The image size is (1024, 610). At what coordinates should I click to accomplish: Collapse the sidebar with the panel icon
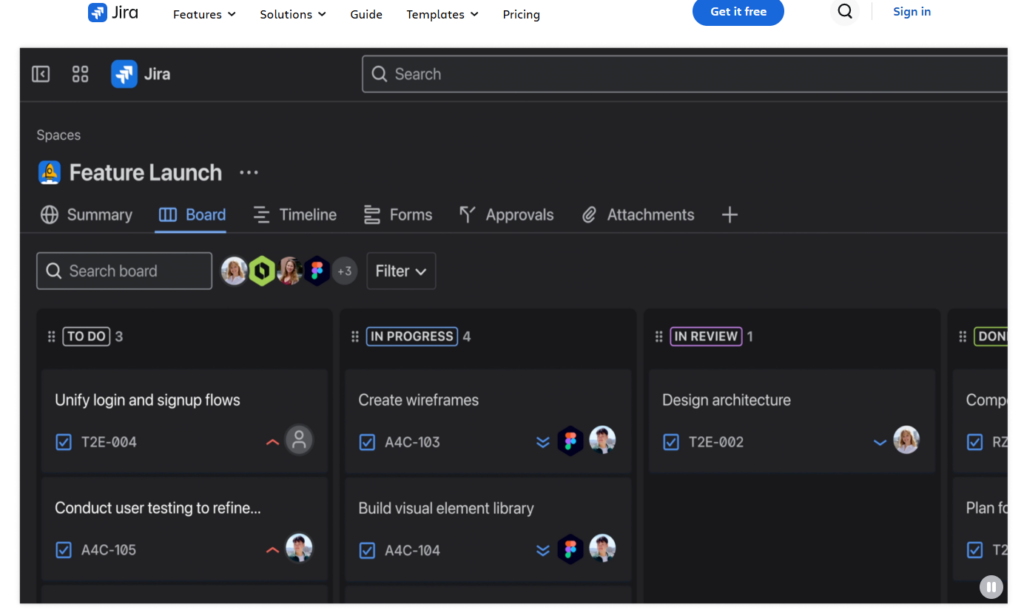(x=40, y=74)
